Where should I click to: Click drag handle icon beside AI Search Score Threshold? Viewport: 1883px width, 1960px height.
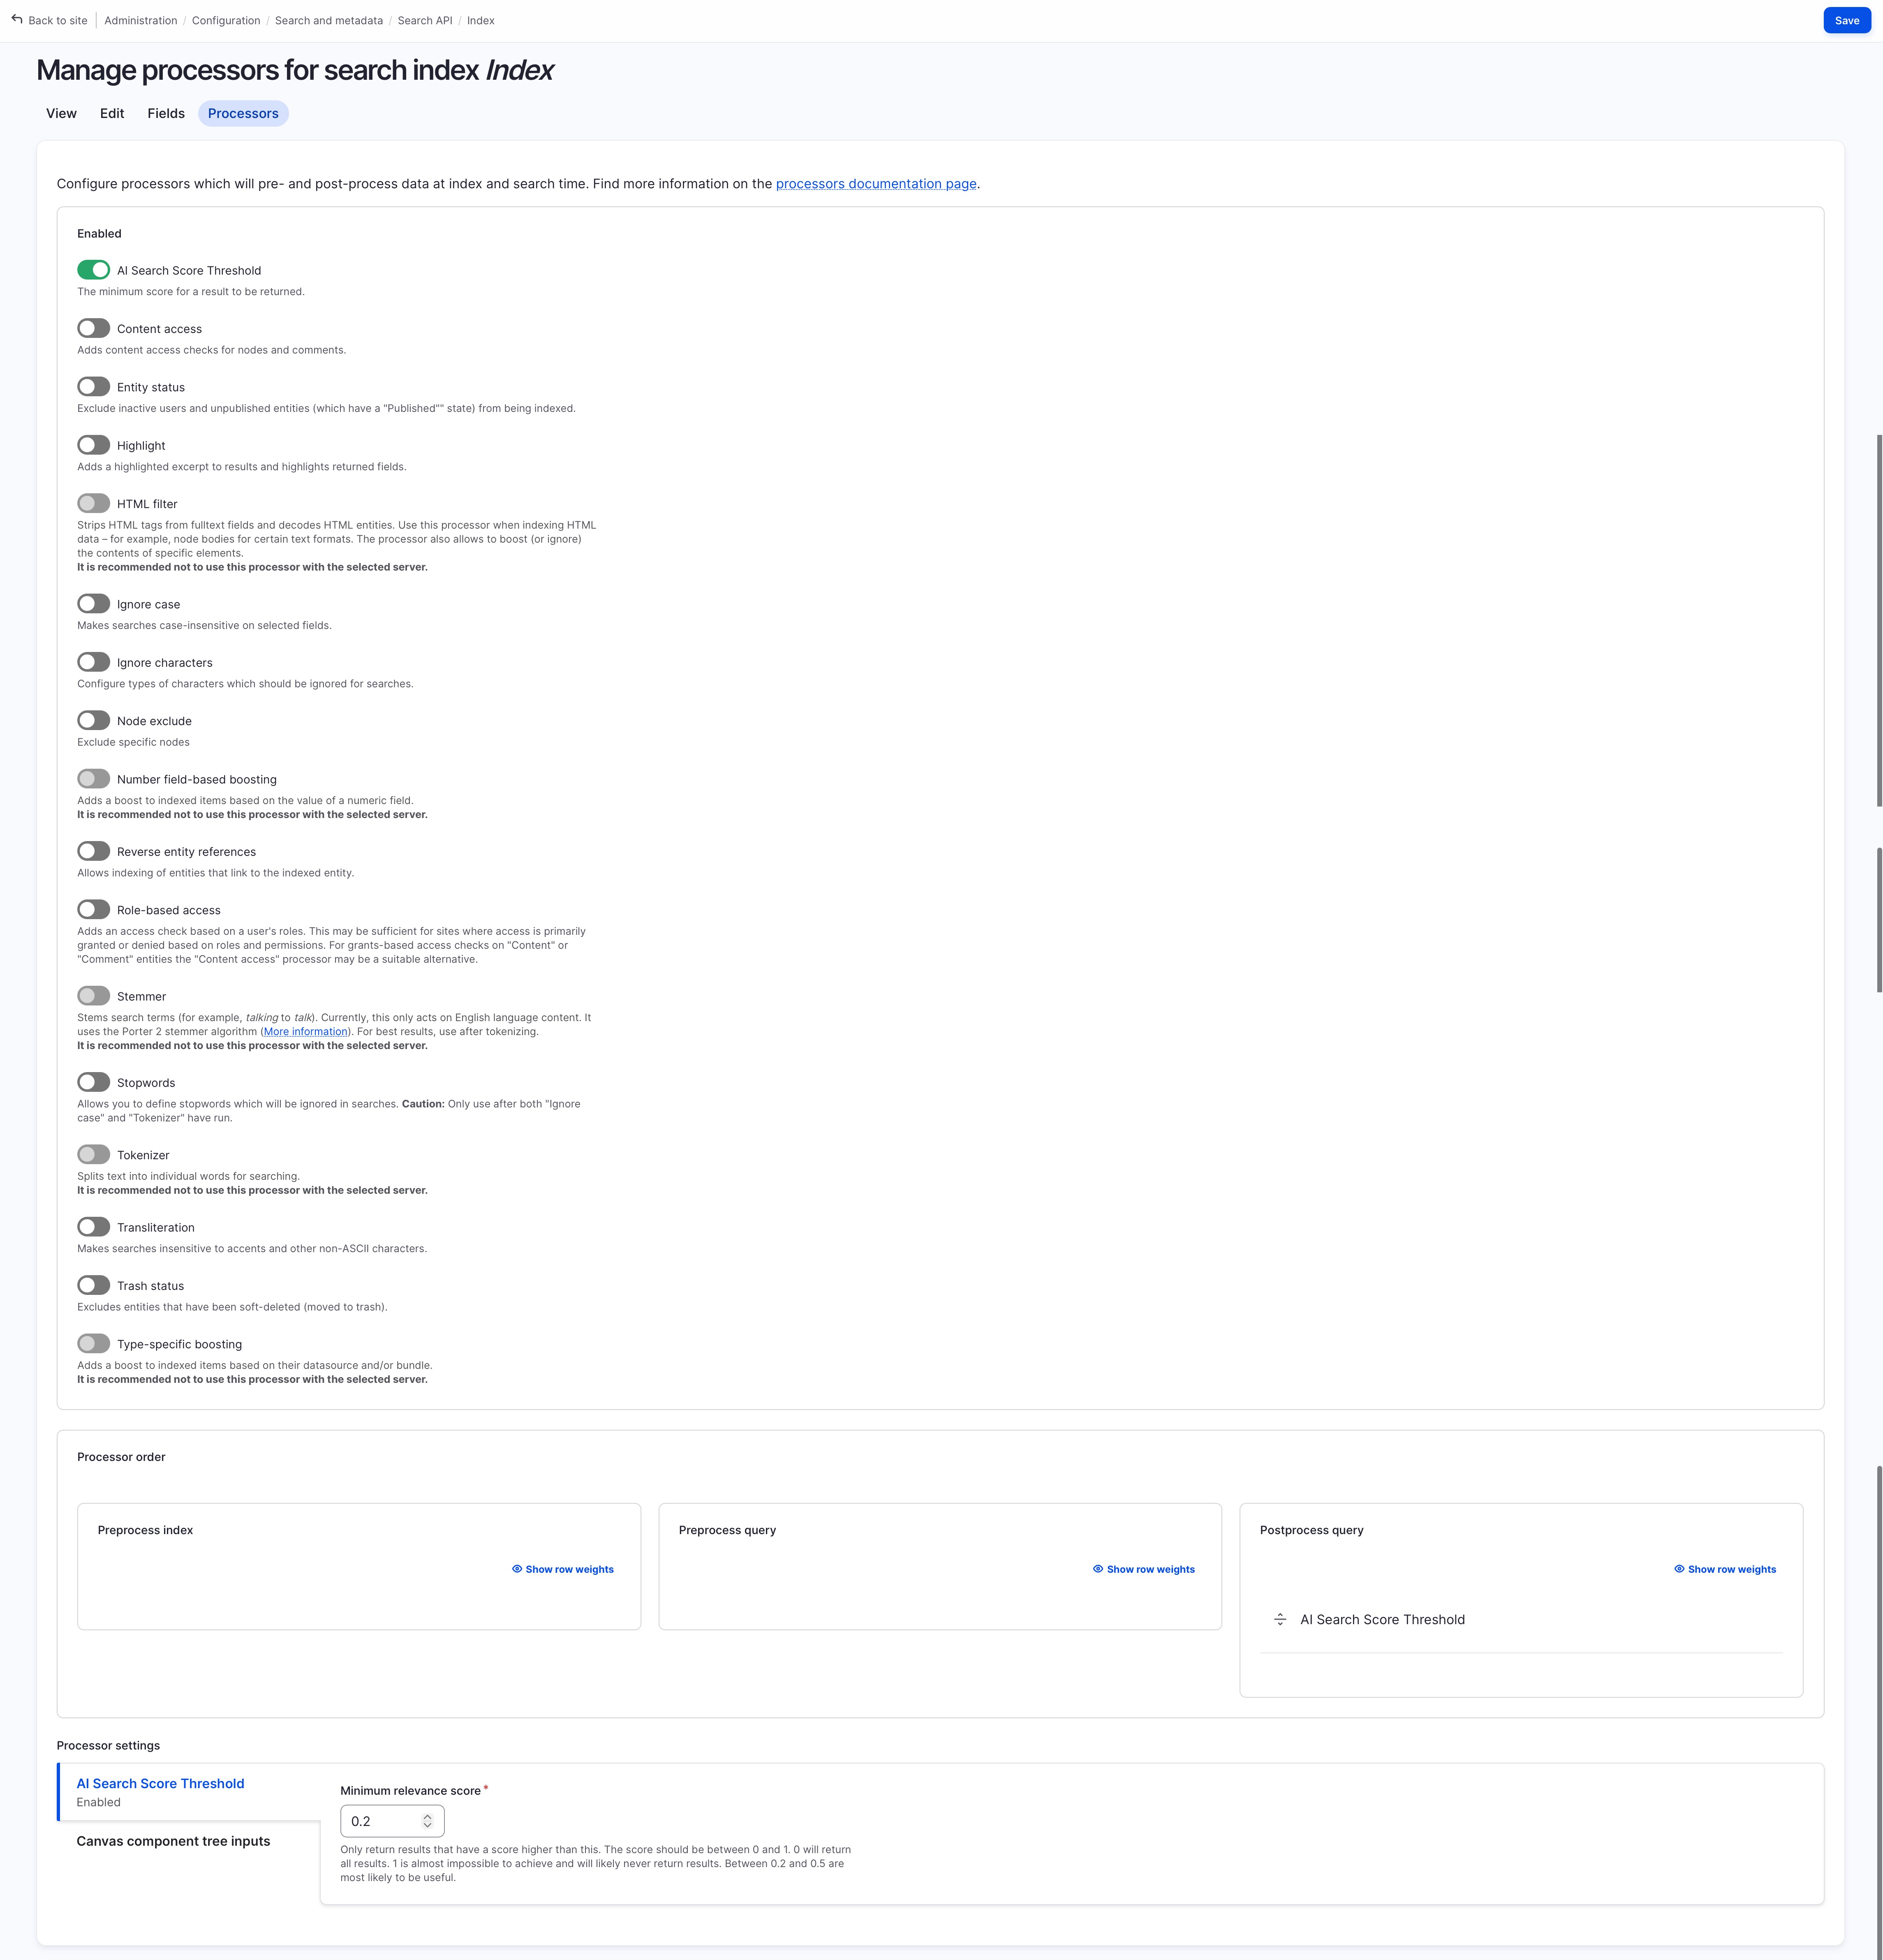[x=1279, y=1619]
